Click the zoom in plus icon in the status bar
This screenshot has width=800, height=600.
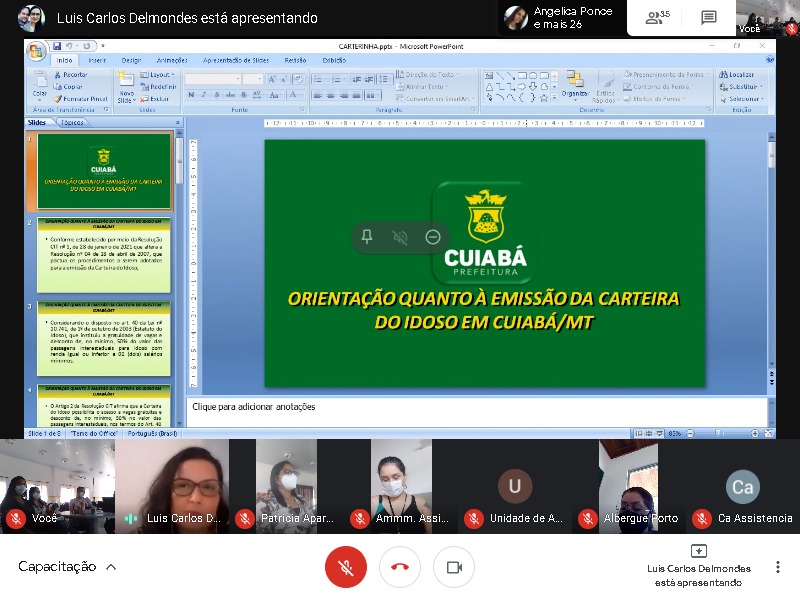[x=755, y=433]
